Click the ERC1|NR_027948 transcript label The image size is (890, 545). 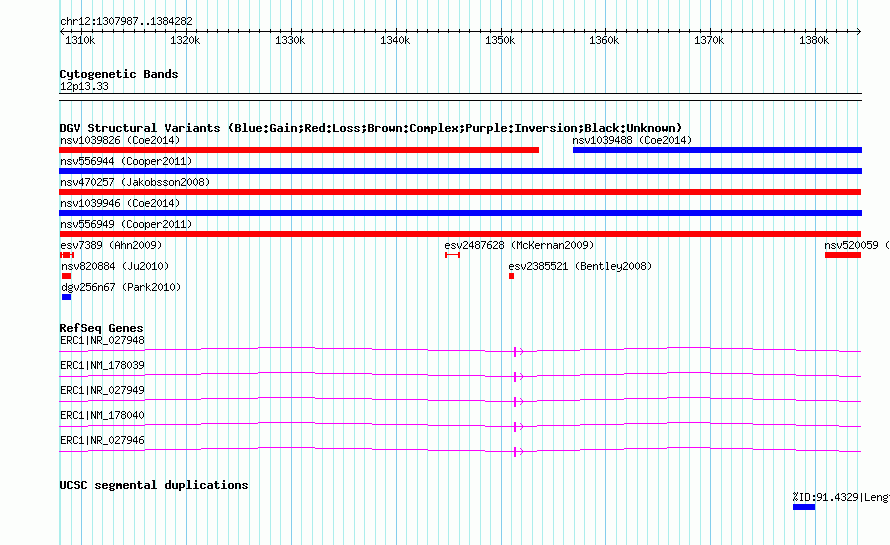(x=102, y=340)
